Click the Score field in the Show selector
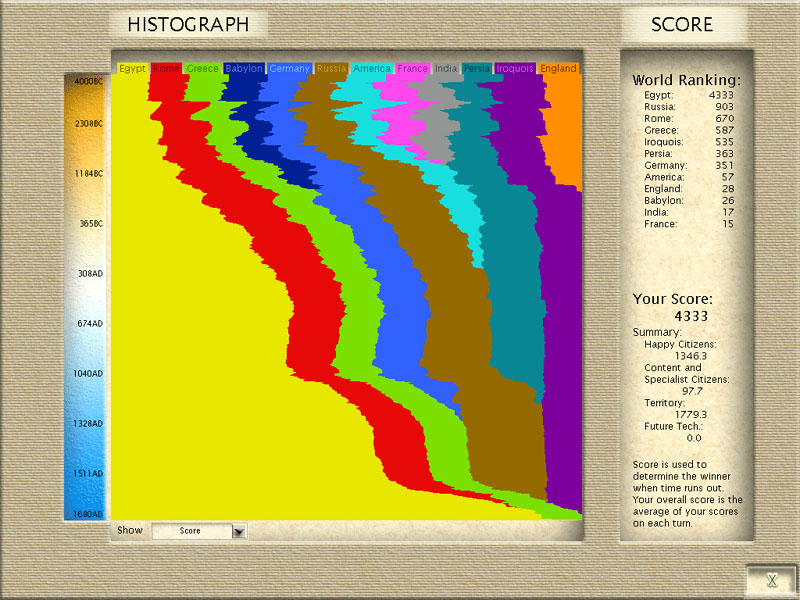 [190, 531]
